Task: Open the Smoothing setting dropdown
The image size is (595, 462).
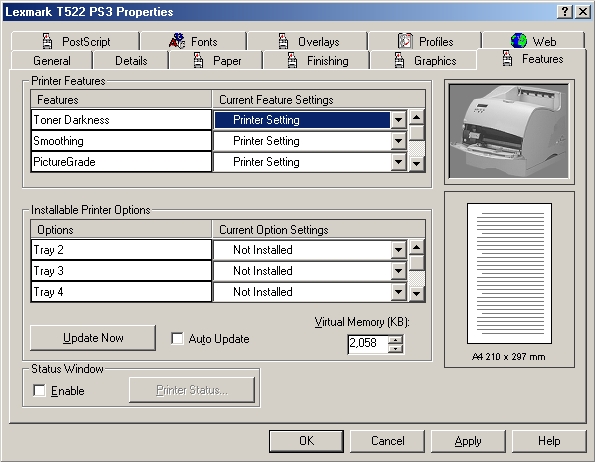Action: (398, 141)
